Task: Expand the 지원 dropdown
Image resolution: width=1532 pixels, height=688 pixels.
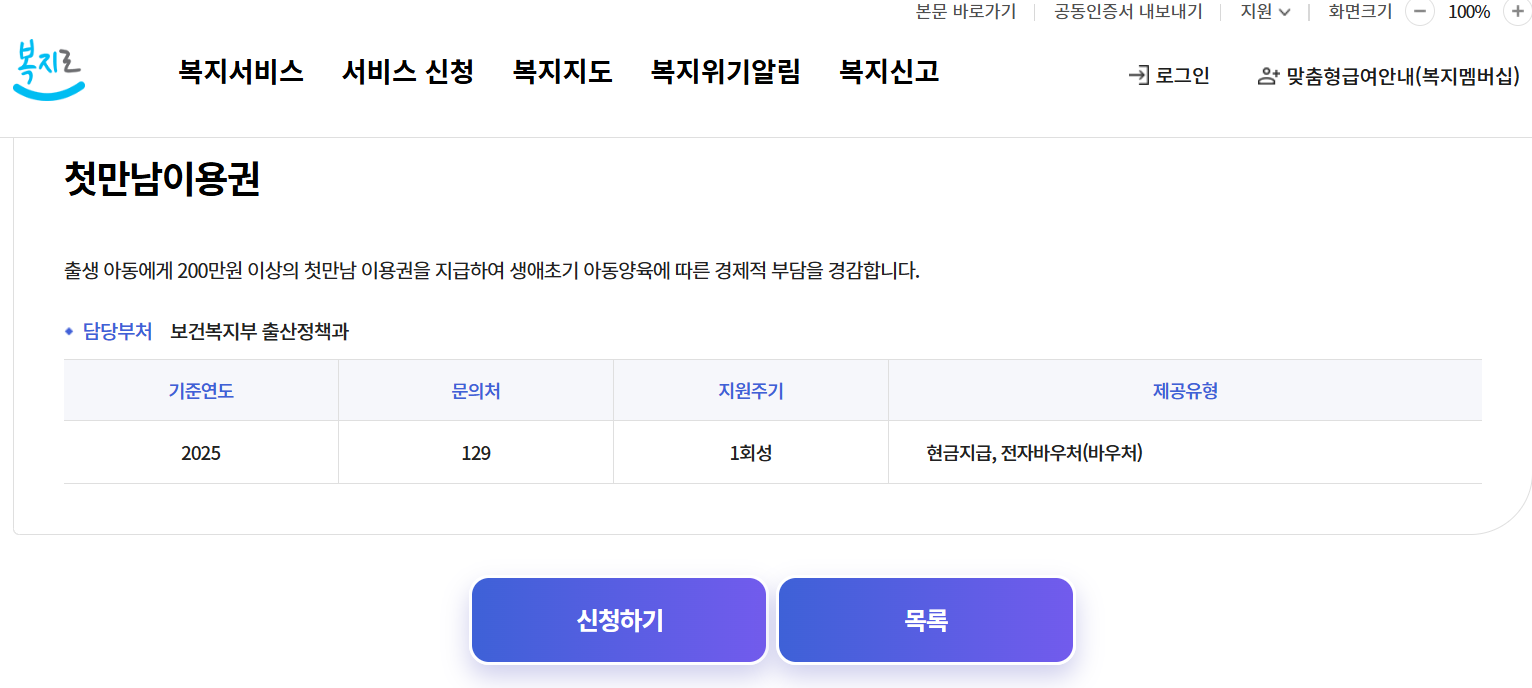Action: [x=1264, y=12]
